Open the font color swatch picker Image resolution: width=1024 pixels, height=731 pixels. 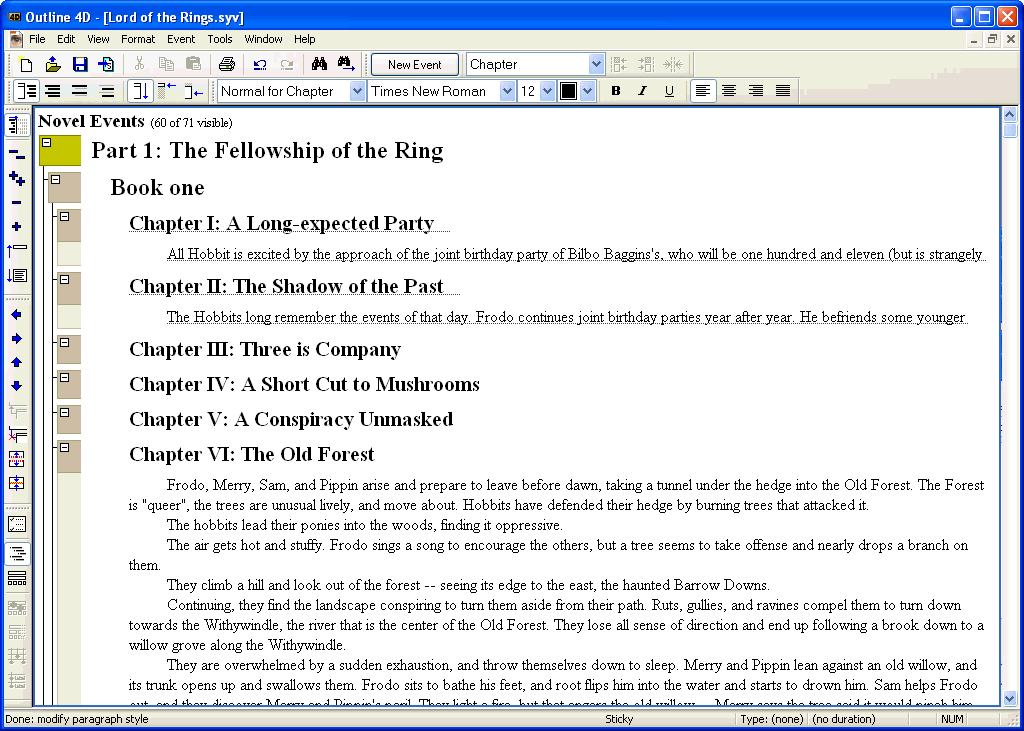pyautogui.click(x=588, y=90)
